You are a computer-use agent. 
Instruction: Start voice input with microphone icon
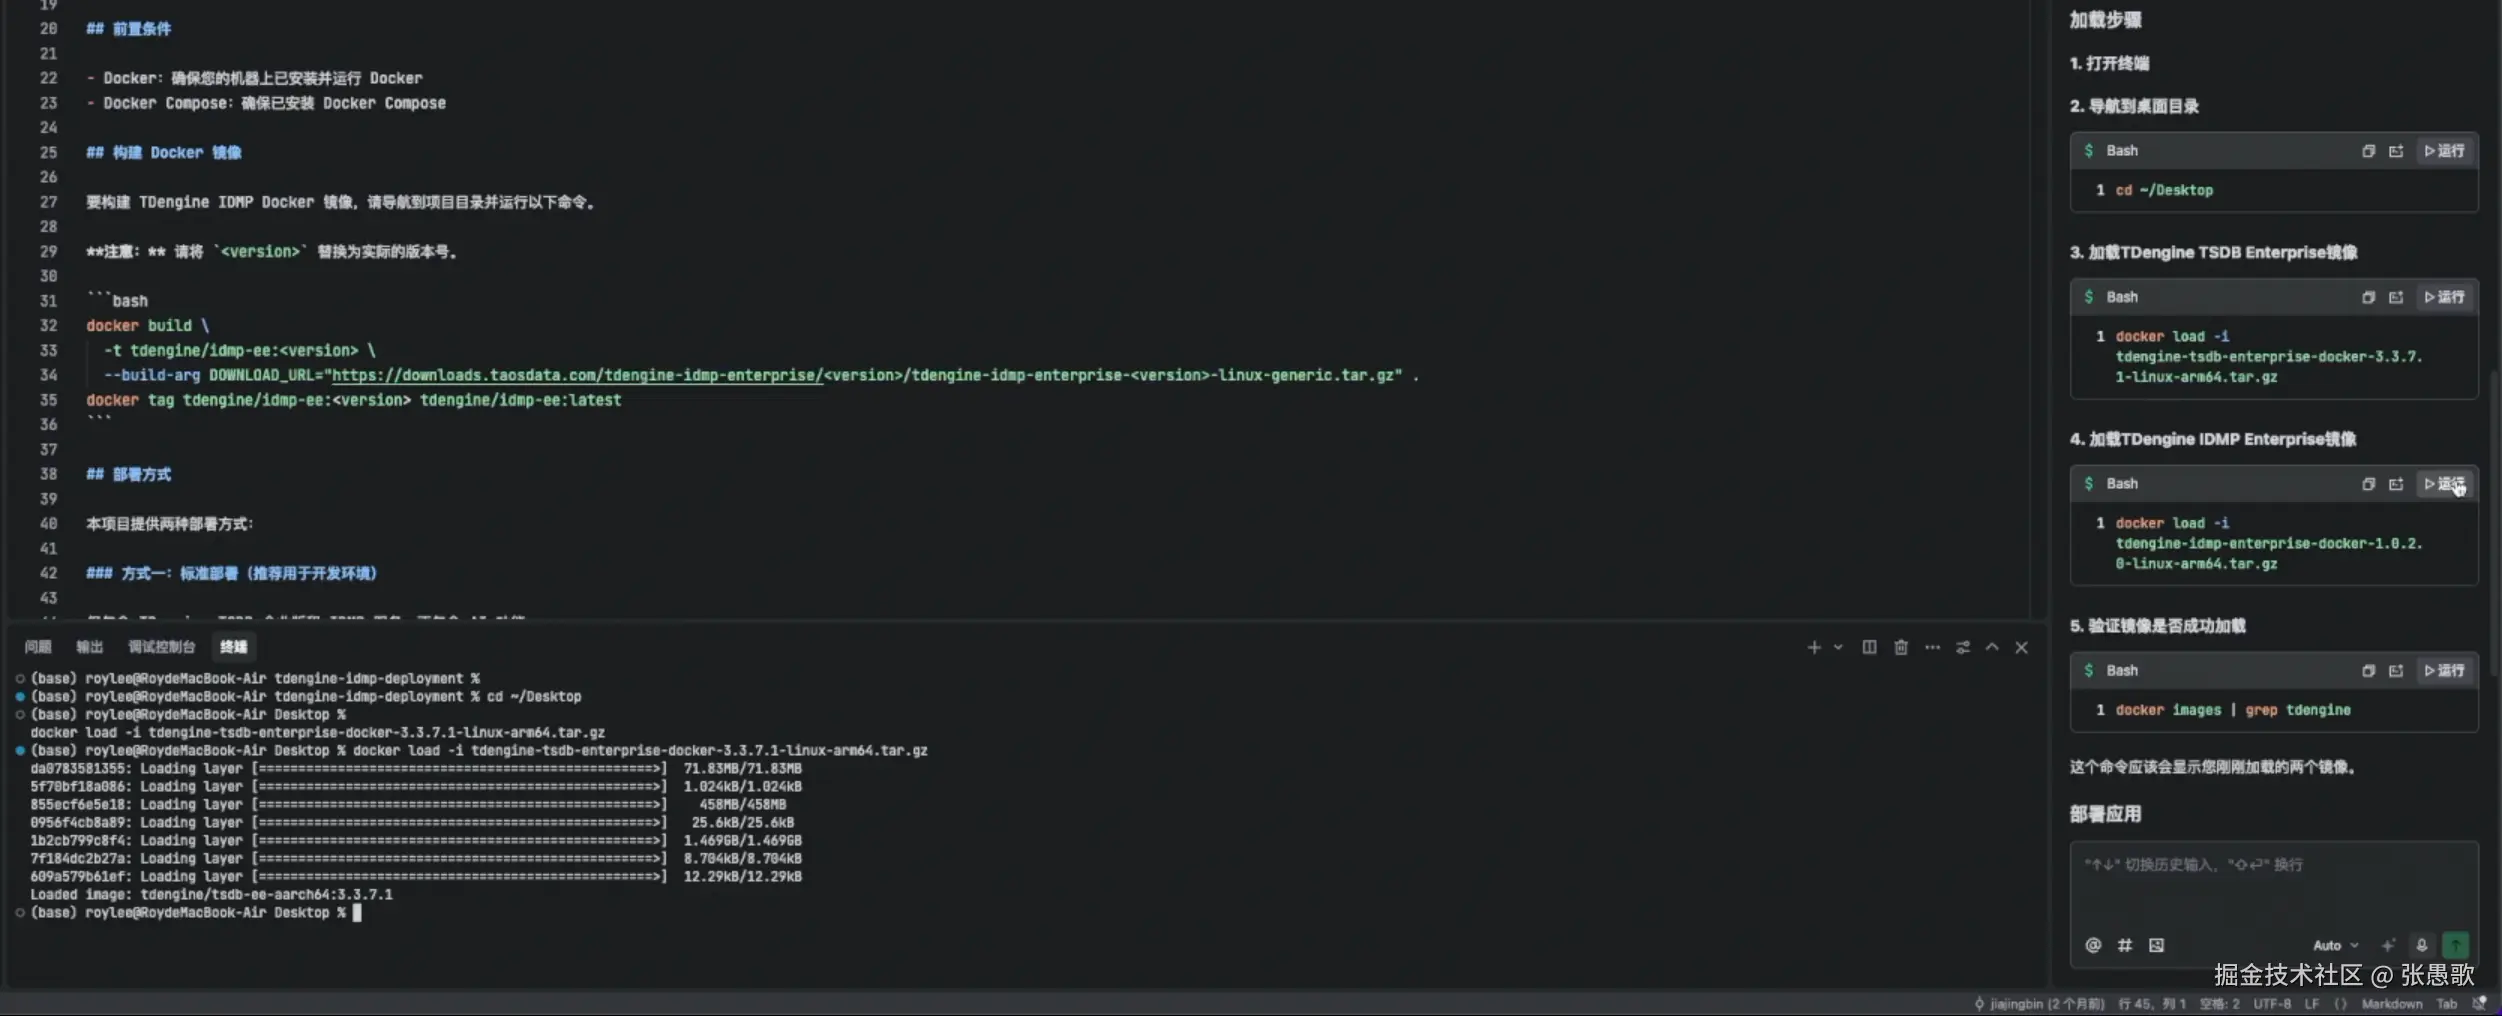[x=2421, y=945]
